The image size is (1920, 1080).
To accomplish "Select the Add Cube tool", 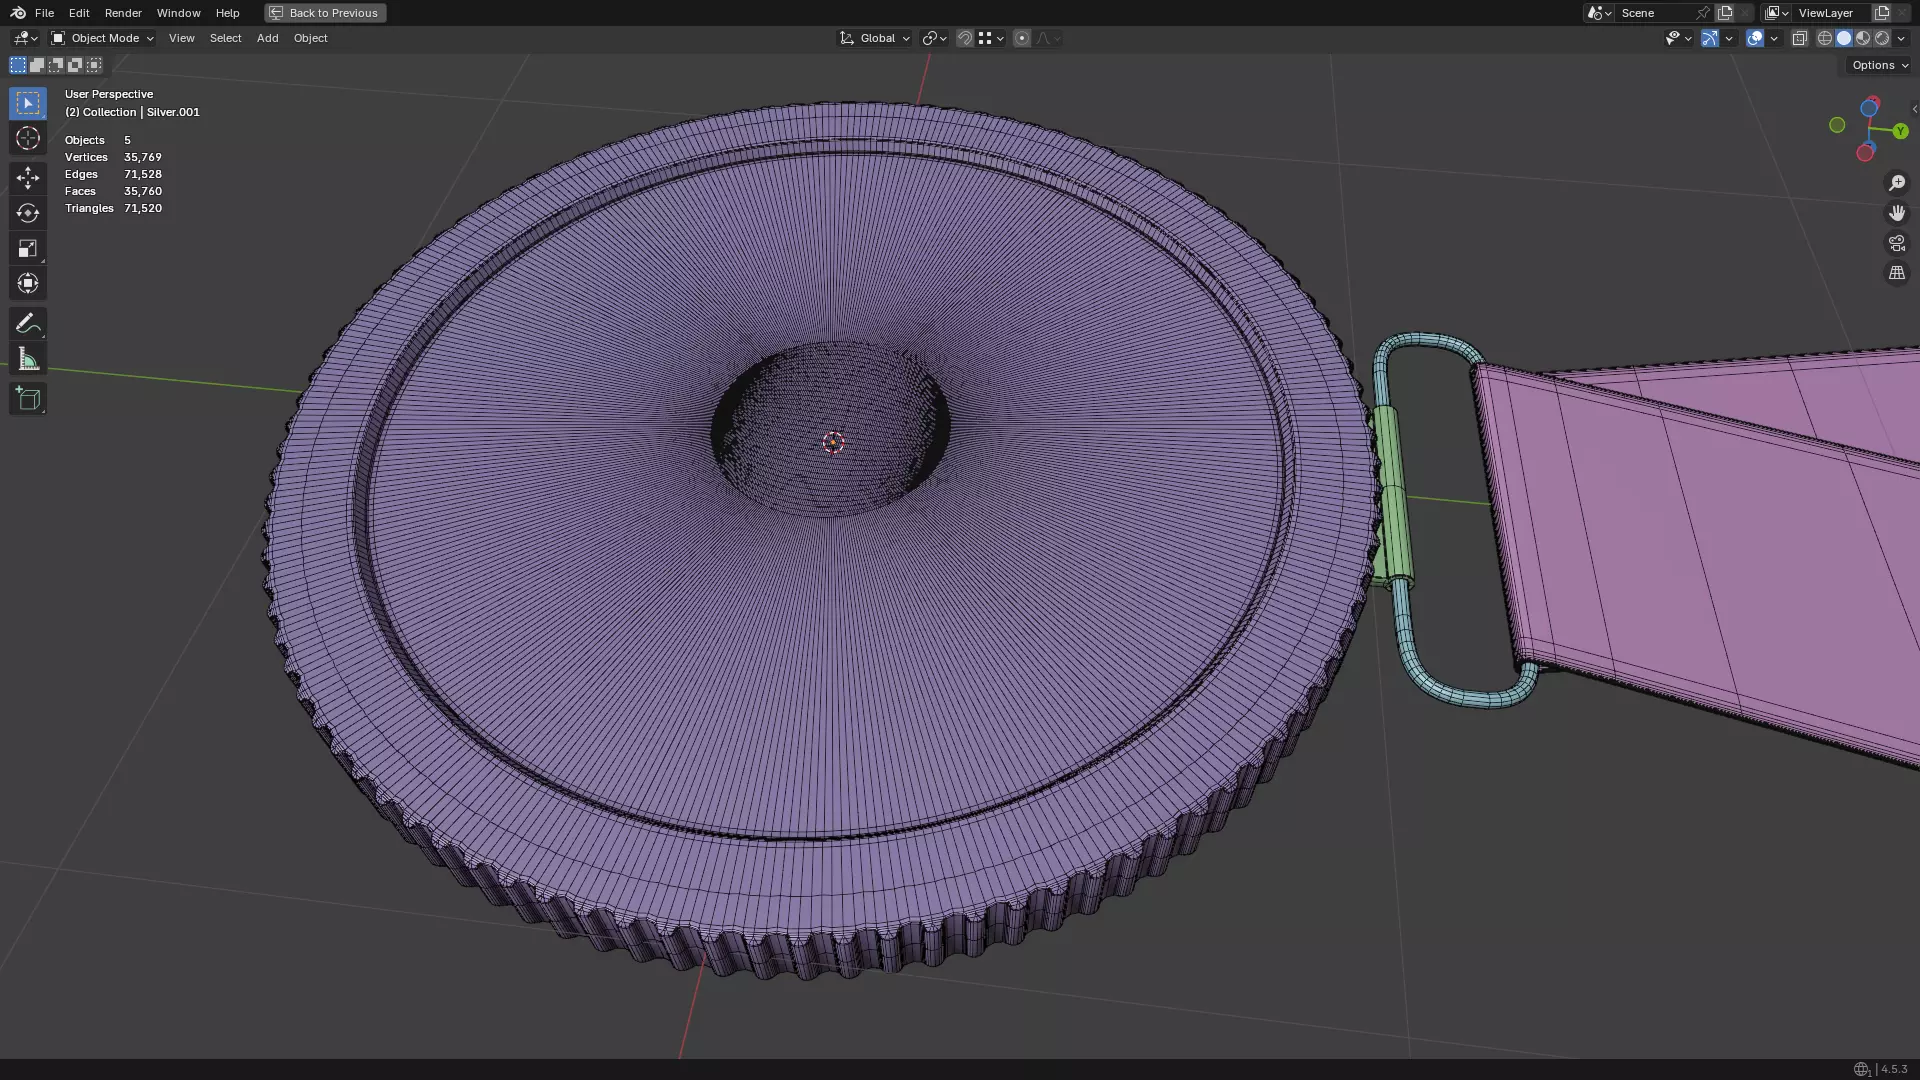I will point(28,399).
